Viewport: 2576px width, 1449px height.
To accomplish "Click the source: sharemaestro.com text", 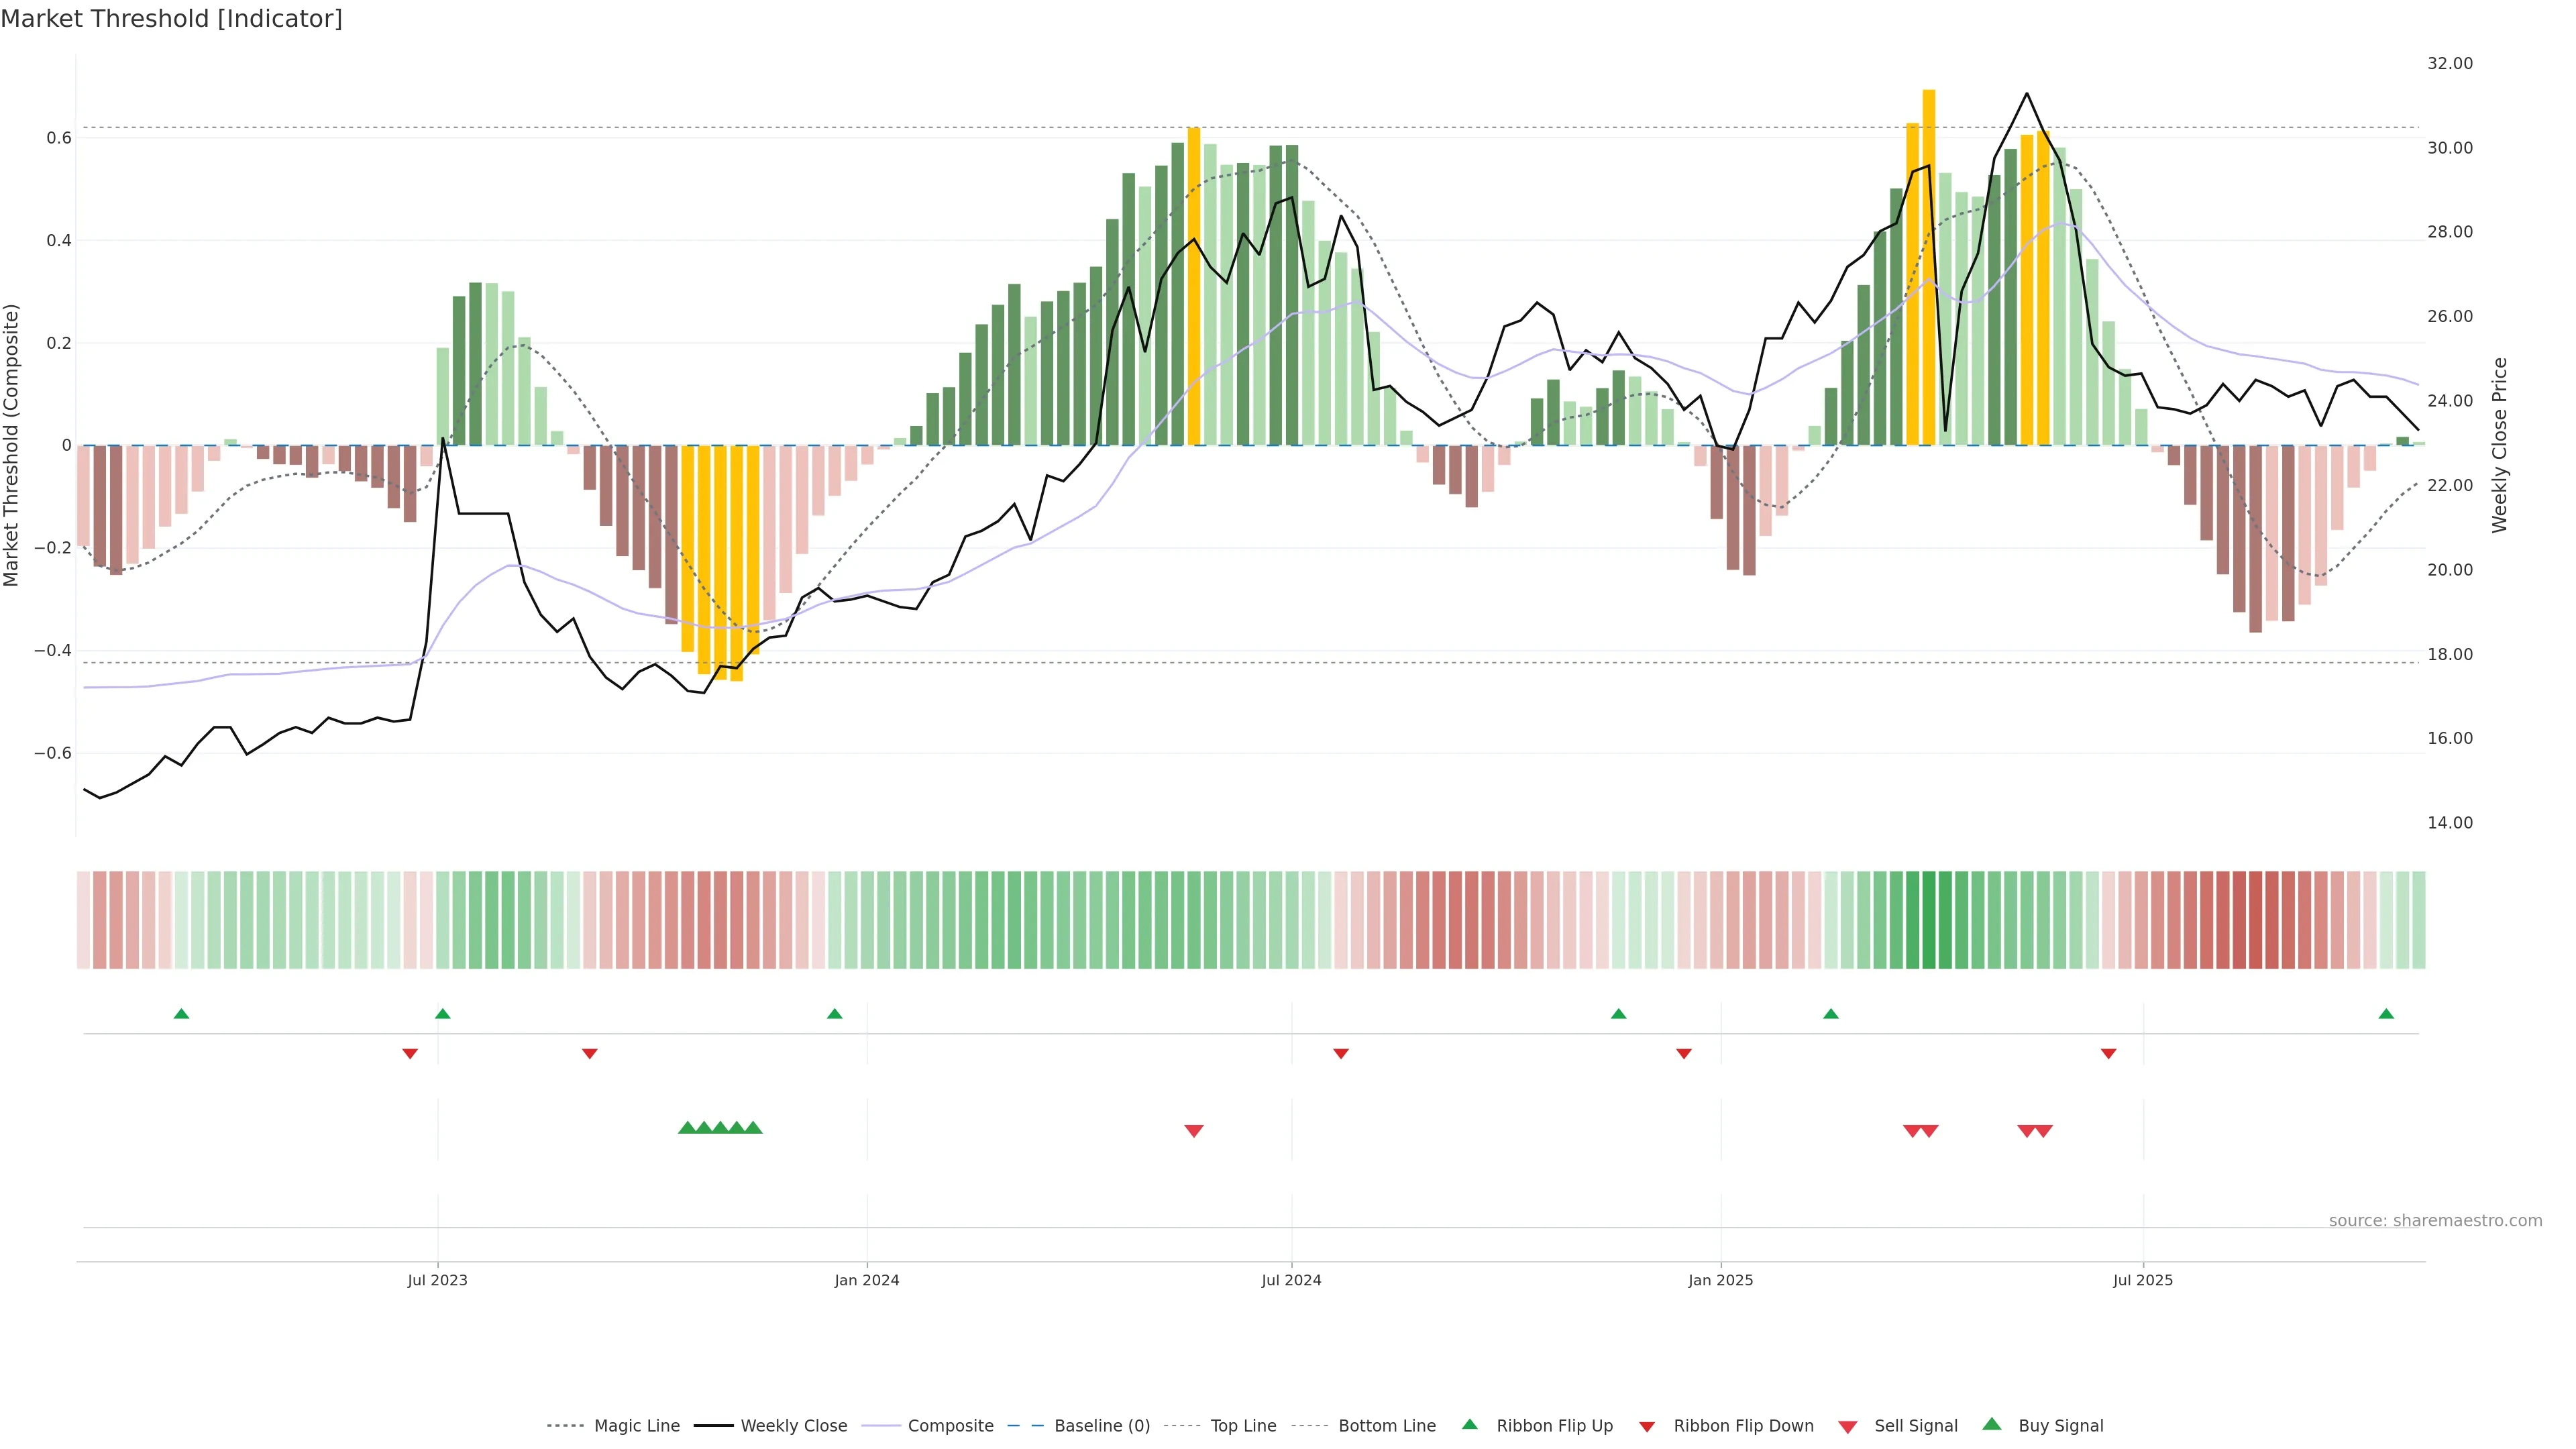I will pos(2435,1221).
